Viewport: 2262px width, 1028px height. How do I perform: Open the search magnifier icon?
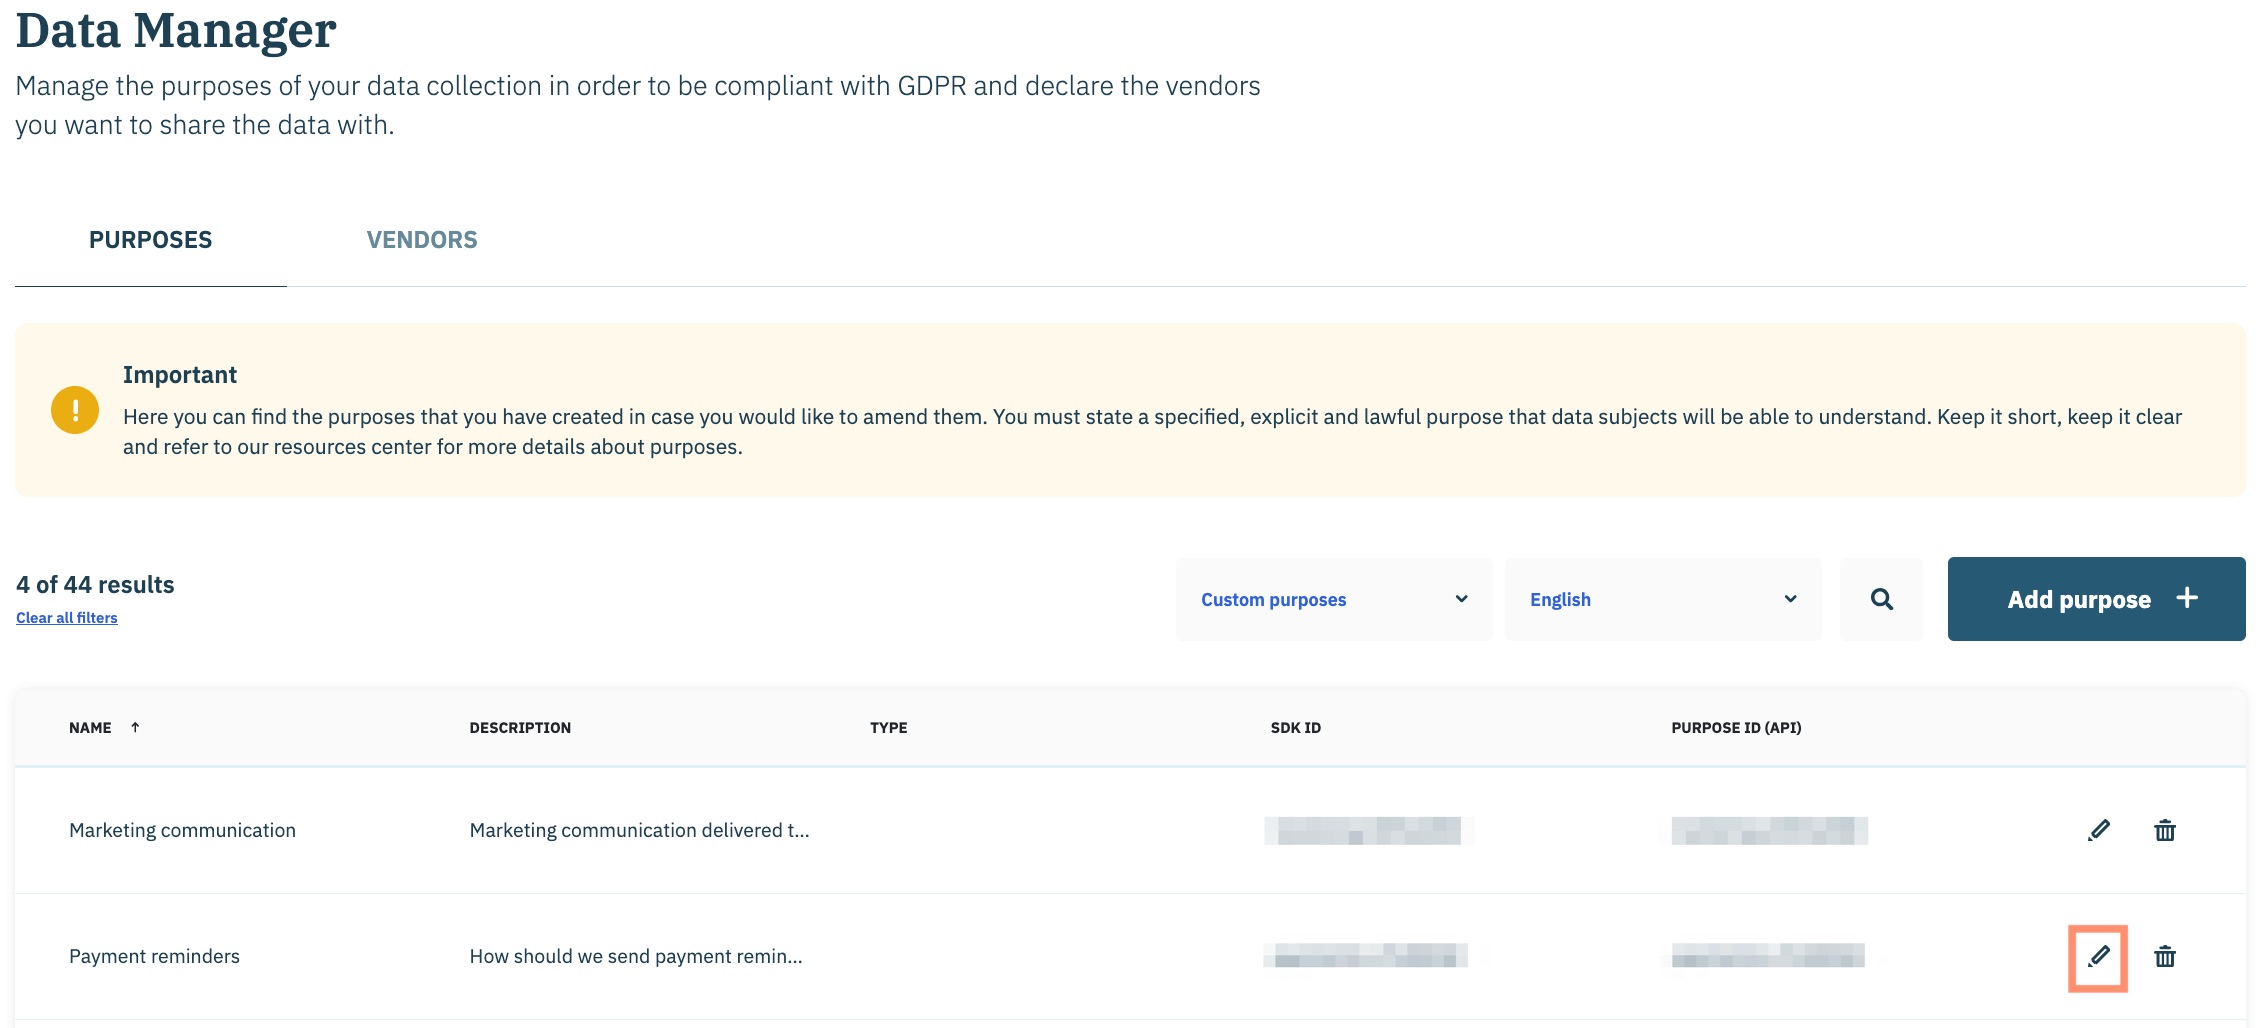[x=1881, y=599]
